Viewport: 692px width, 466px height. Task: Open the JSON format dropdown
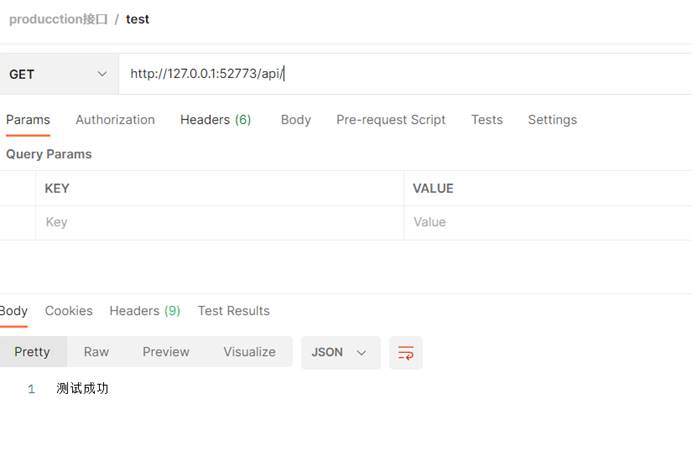(x=340, y=353)
